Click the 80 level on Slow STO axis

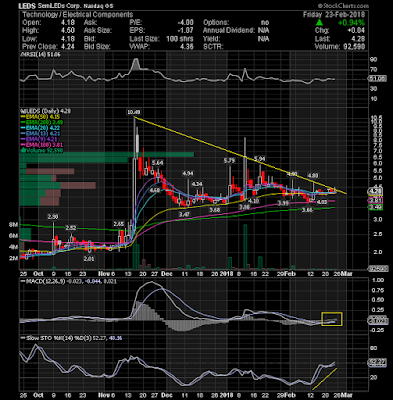(373, 348)
